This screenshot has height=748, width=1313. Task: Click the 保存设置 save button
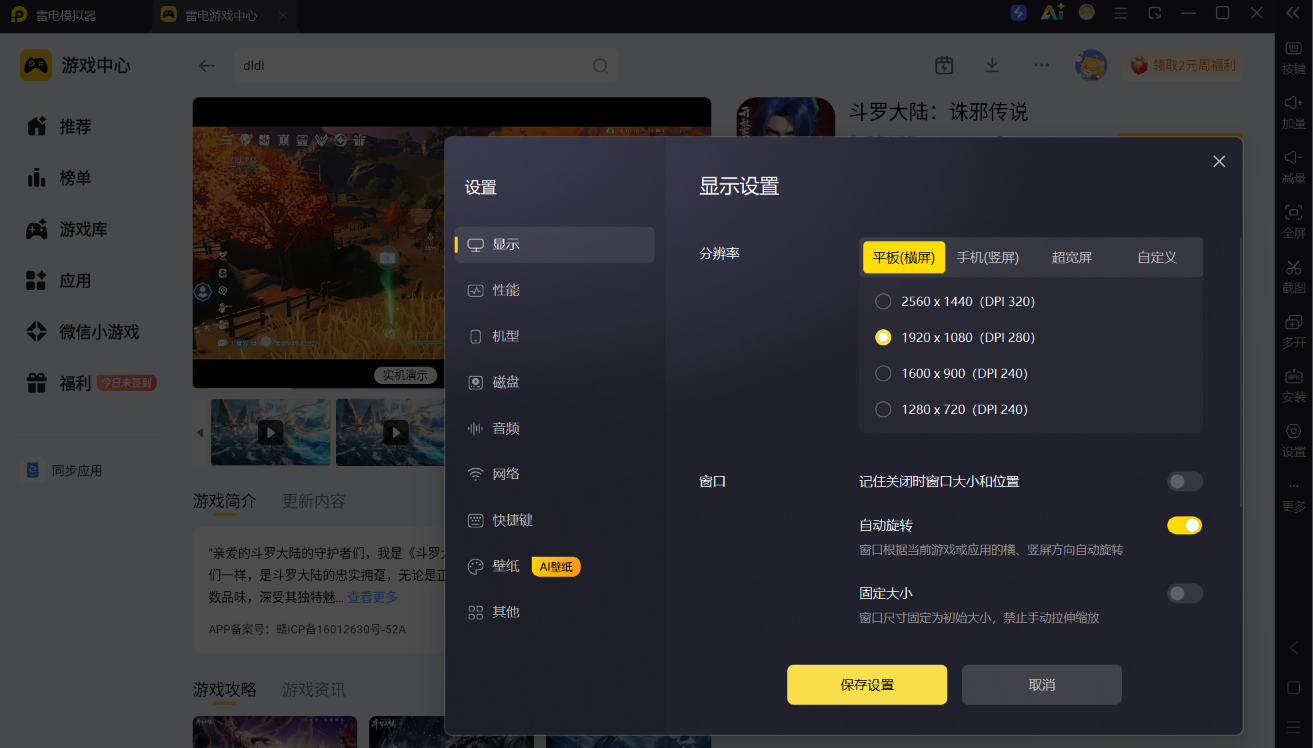coord(867,685)
